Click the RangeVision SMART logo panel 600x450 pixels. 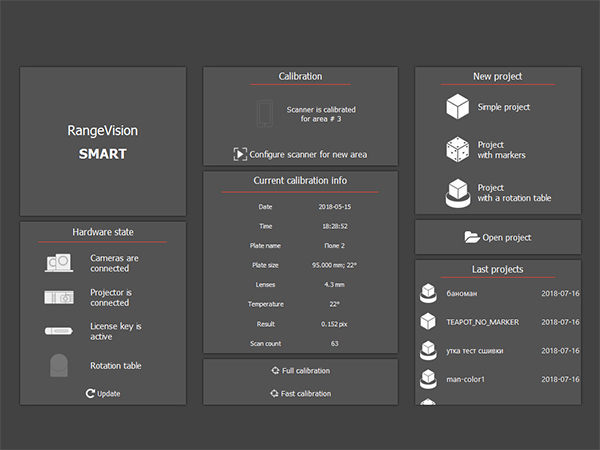tap(103, 142)
